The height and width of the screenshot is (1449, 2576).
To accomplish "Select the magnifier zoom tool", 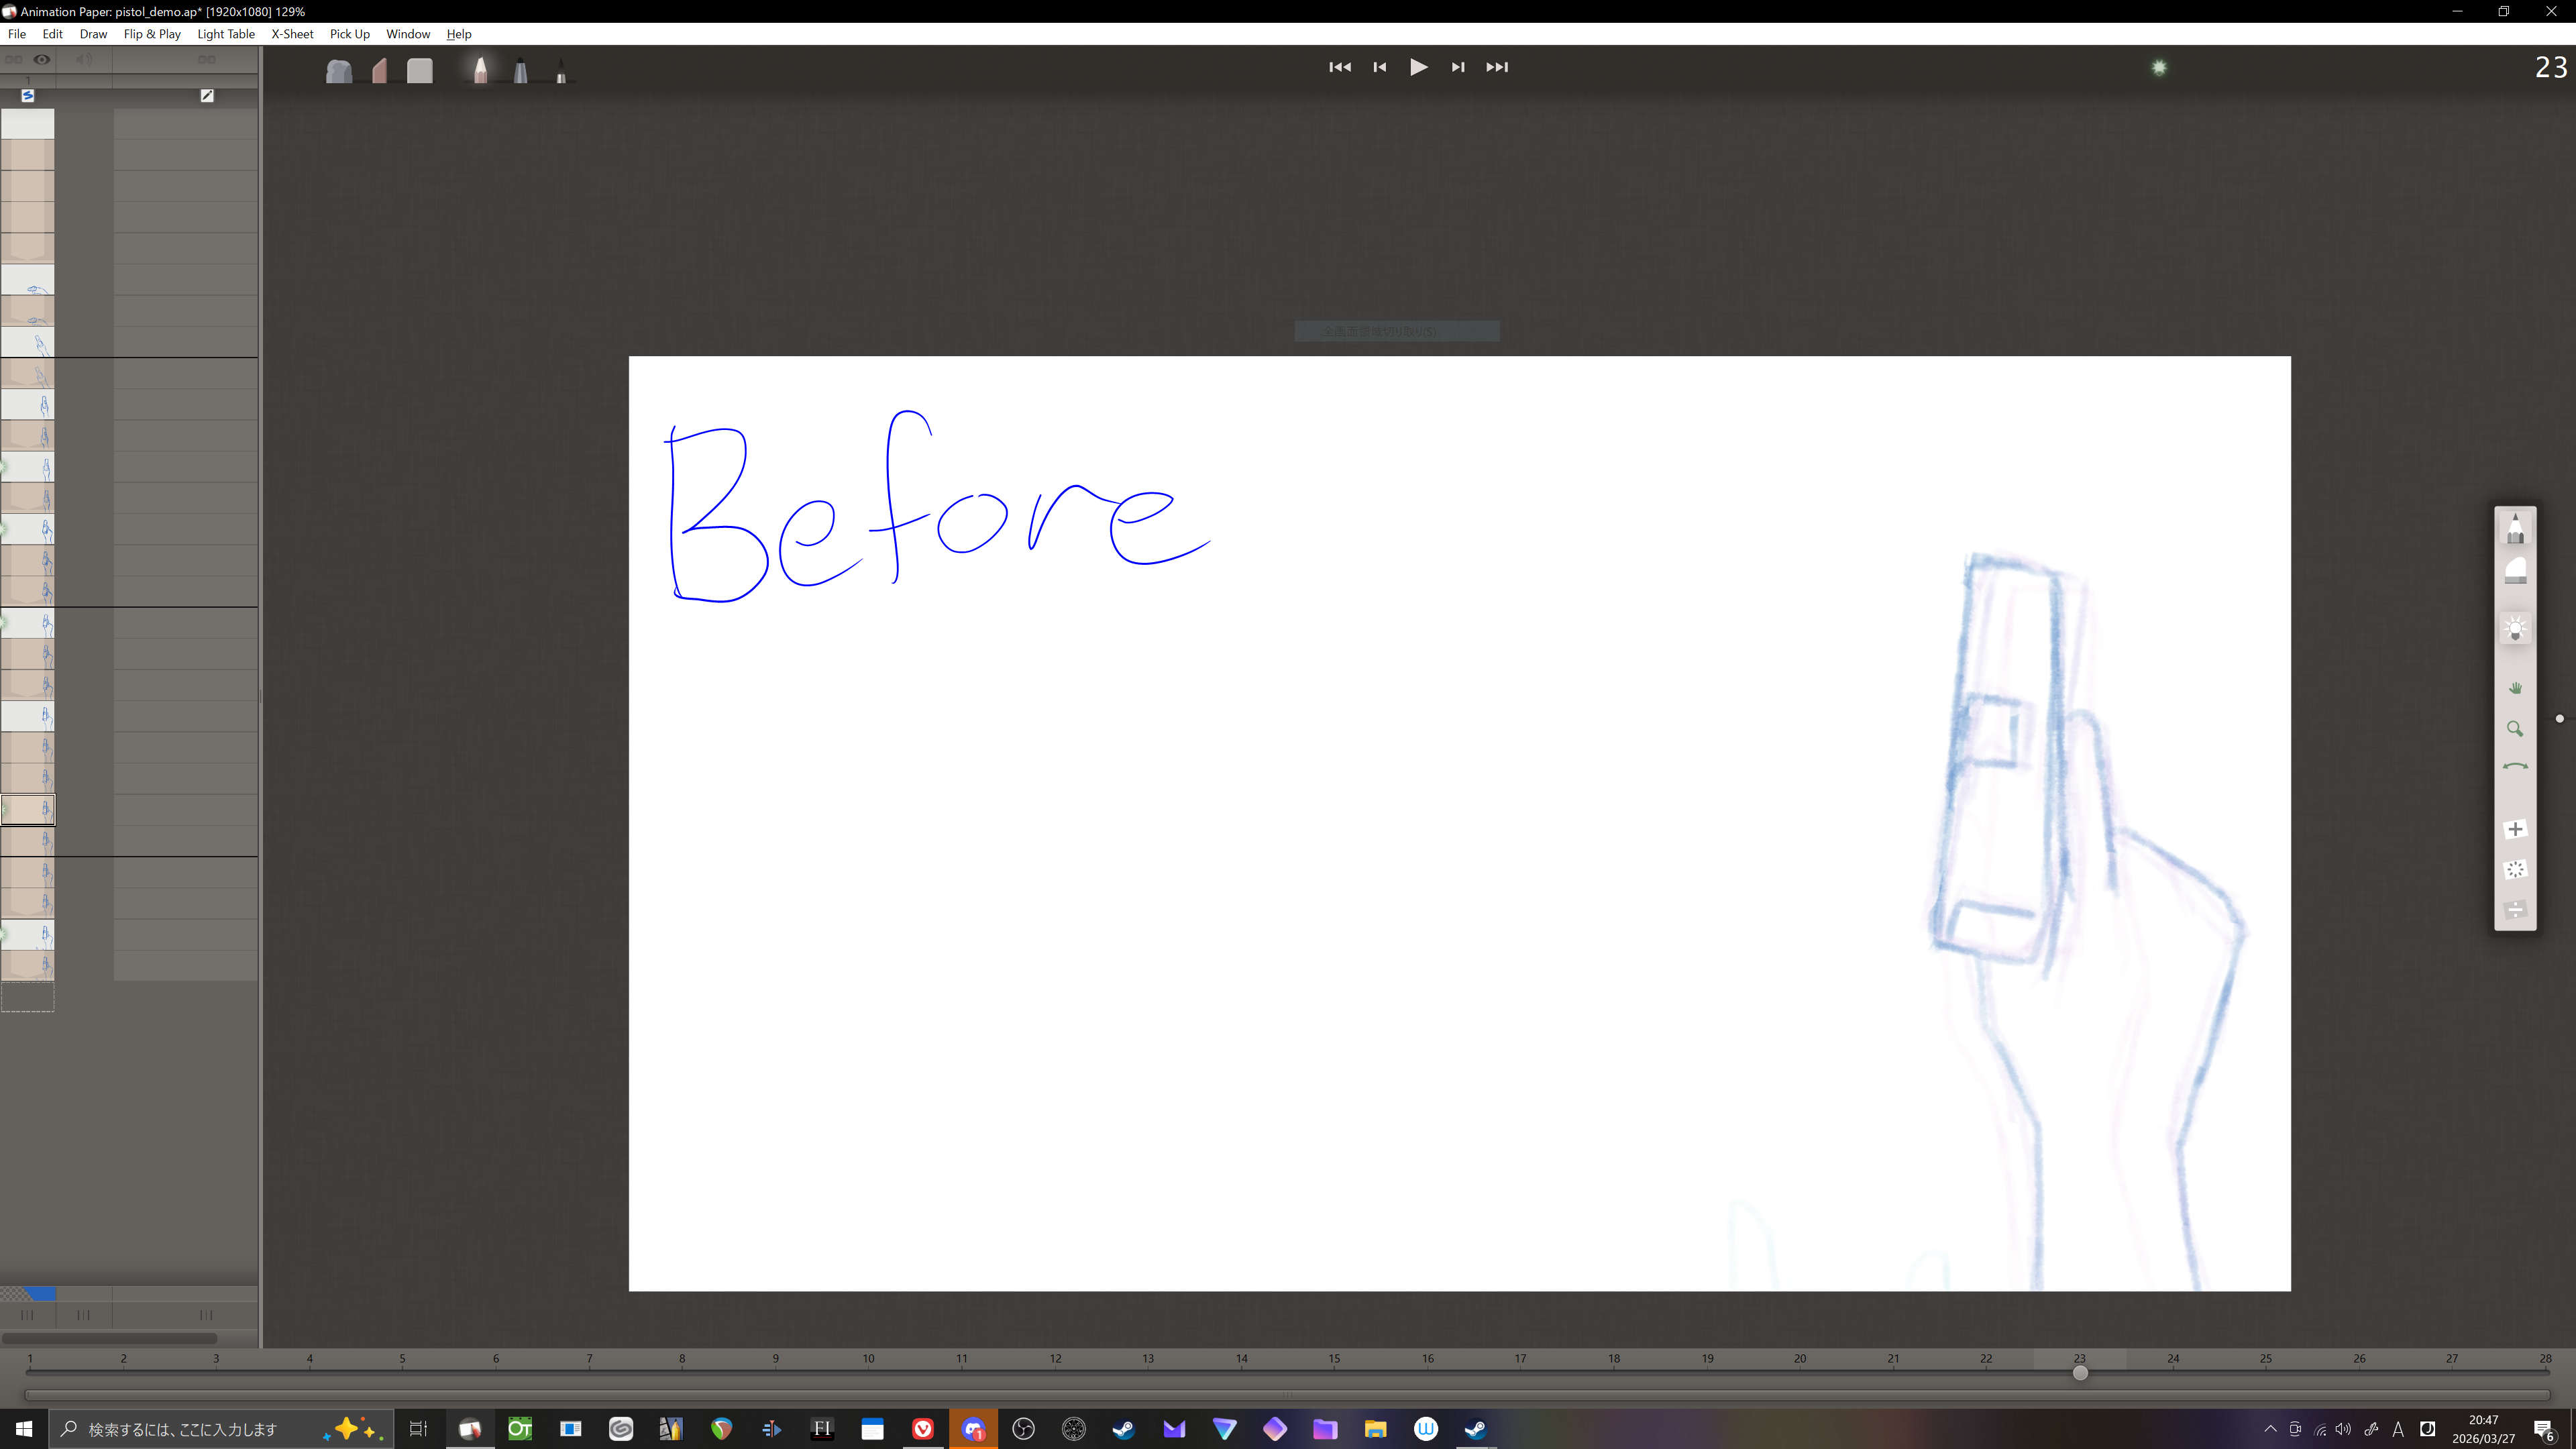I will 2515,729.
